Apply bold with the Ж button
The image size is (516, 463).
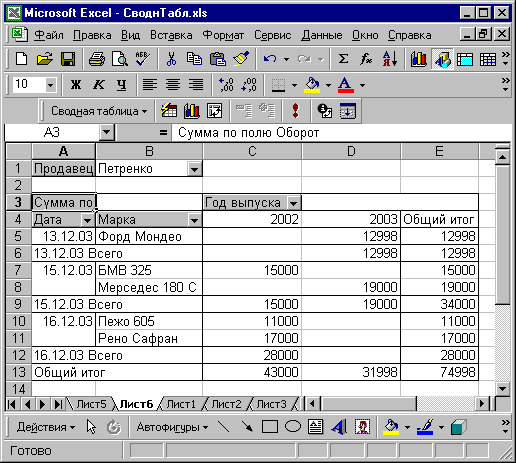click(x=76, y=85)
